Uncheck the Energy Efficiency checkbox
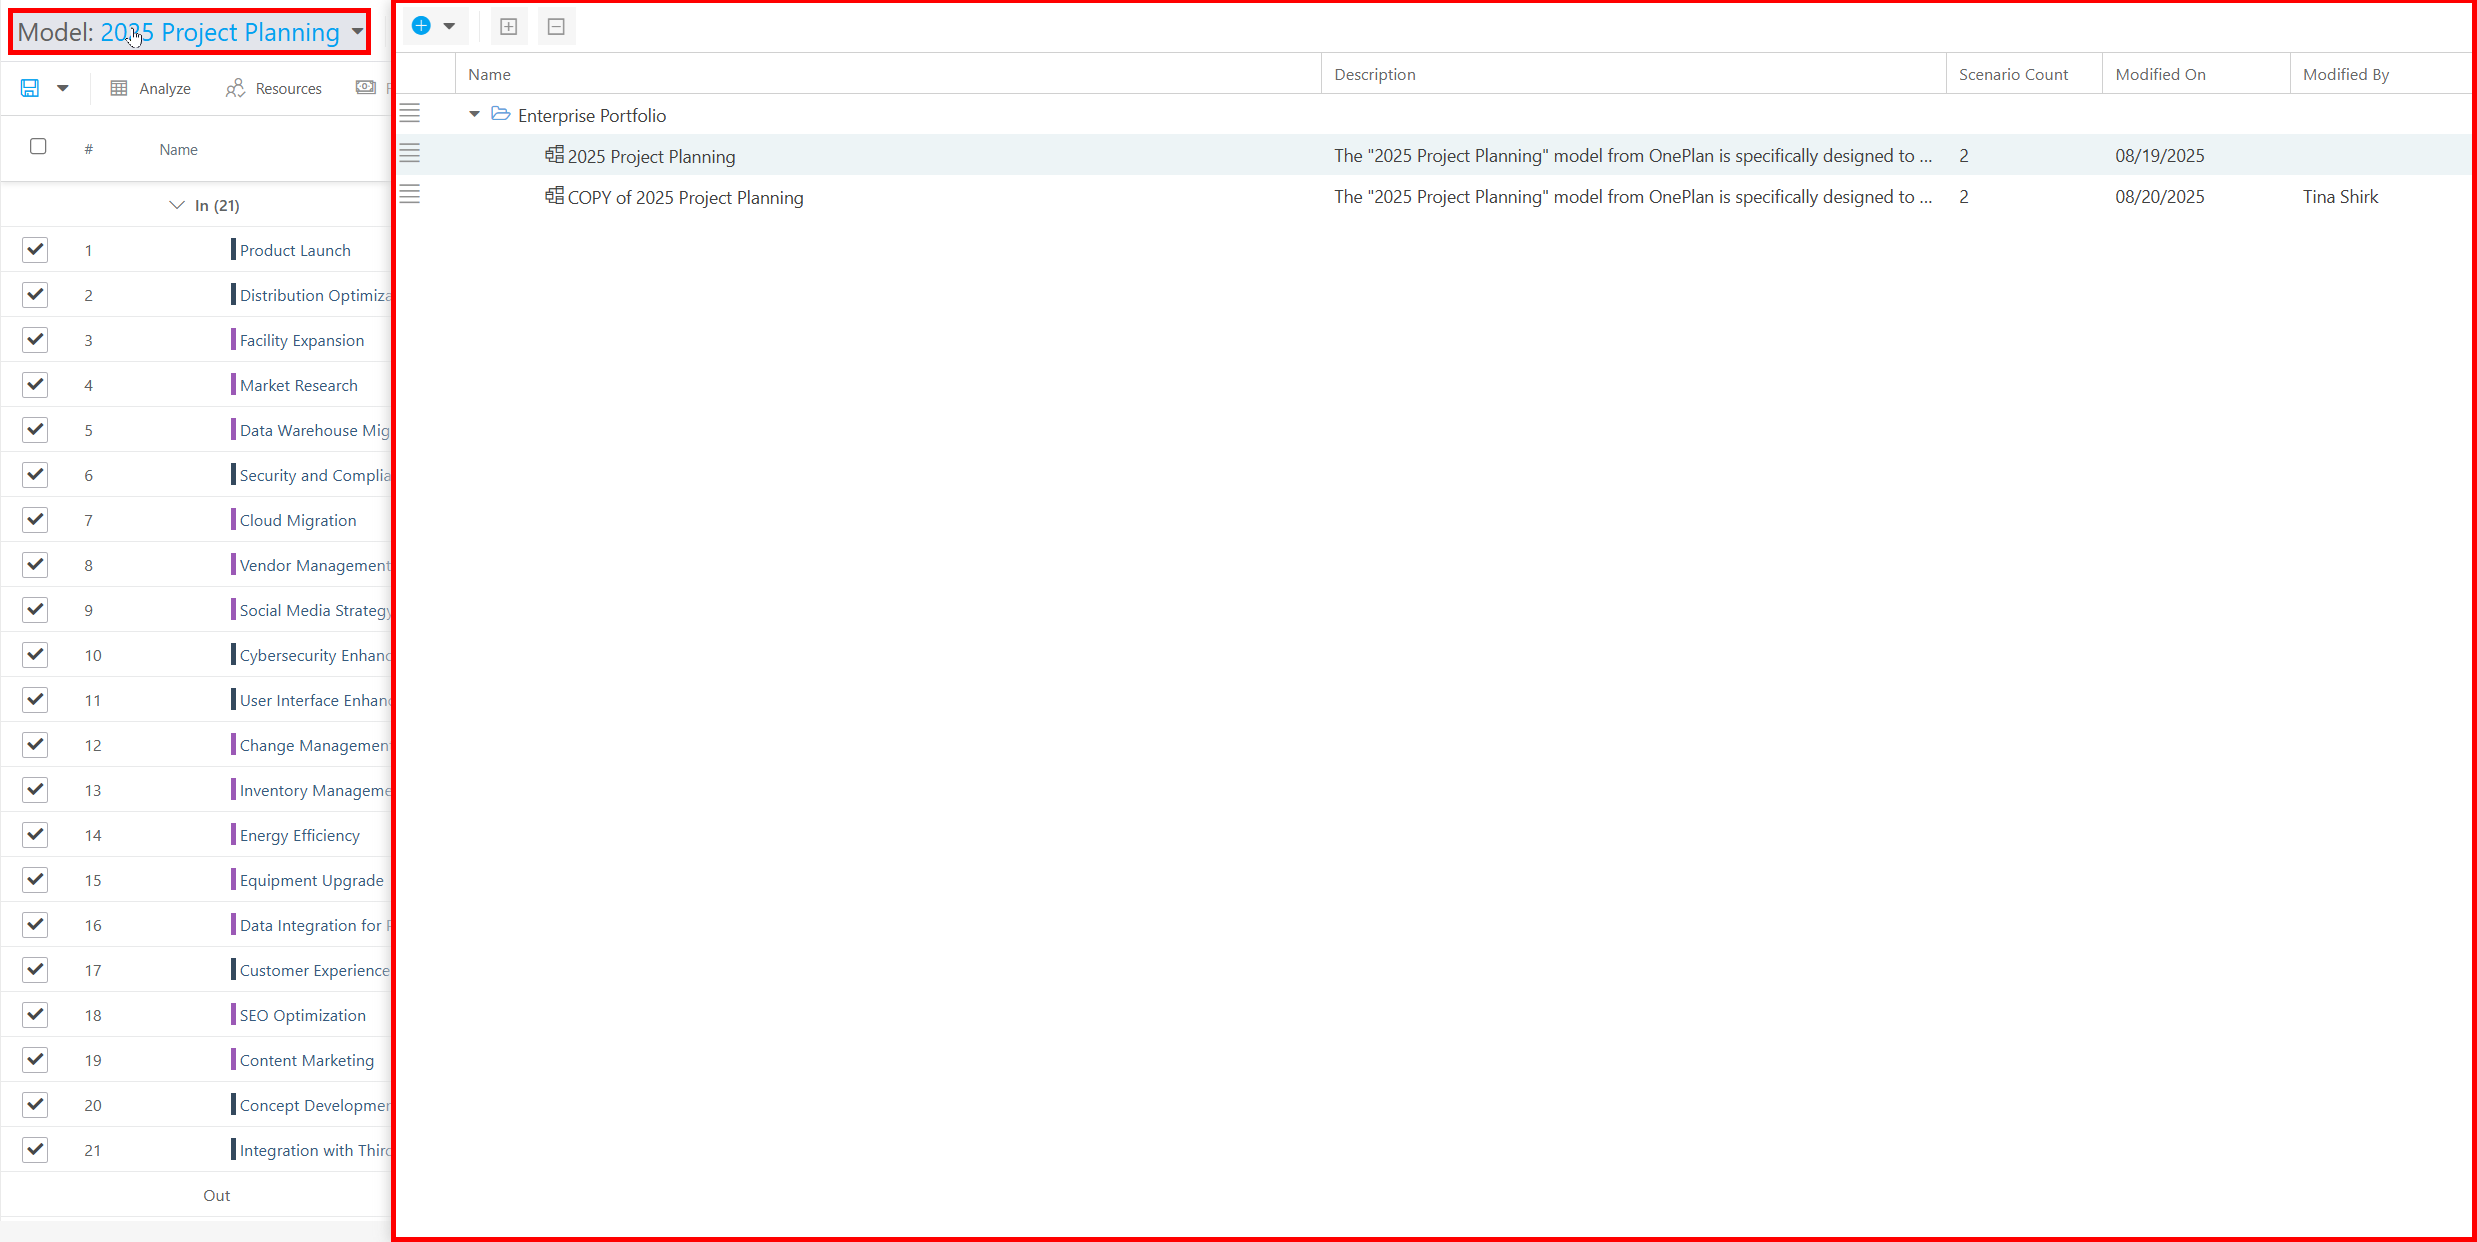Image resolution: width=2477 pixels, height=1242 pixels. 35,834
